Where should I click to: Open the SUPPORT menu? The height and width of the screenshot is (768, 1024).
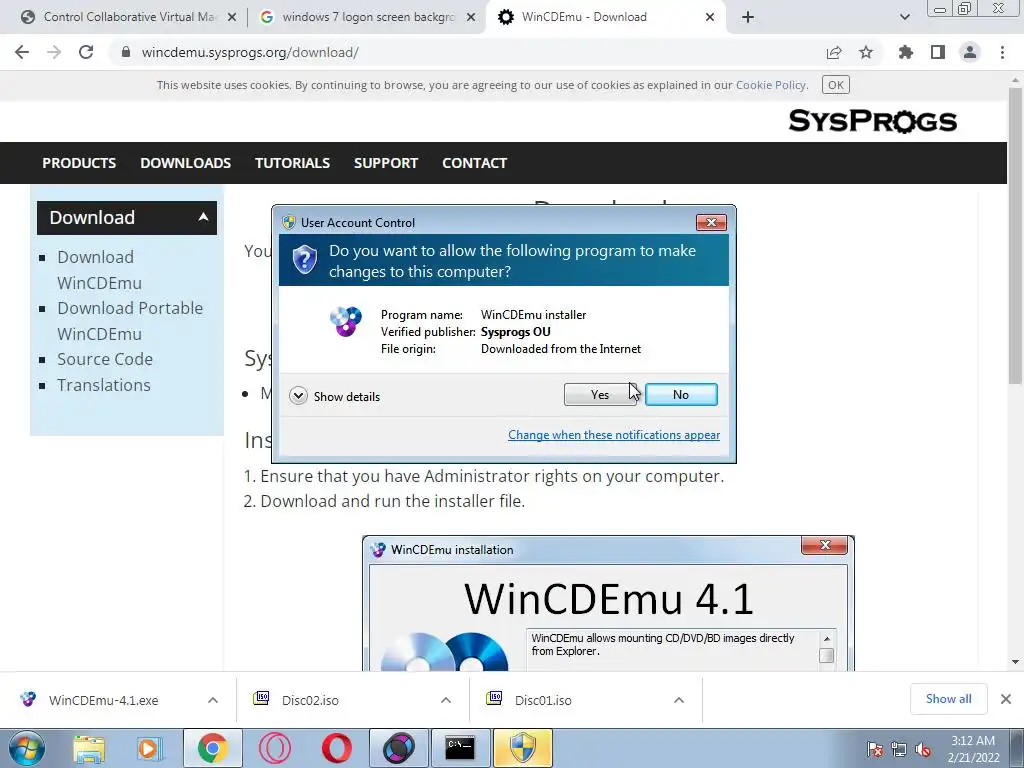pyautogui.click(x=385, y=163)
